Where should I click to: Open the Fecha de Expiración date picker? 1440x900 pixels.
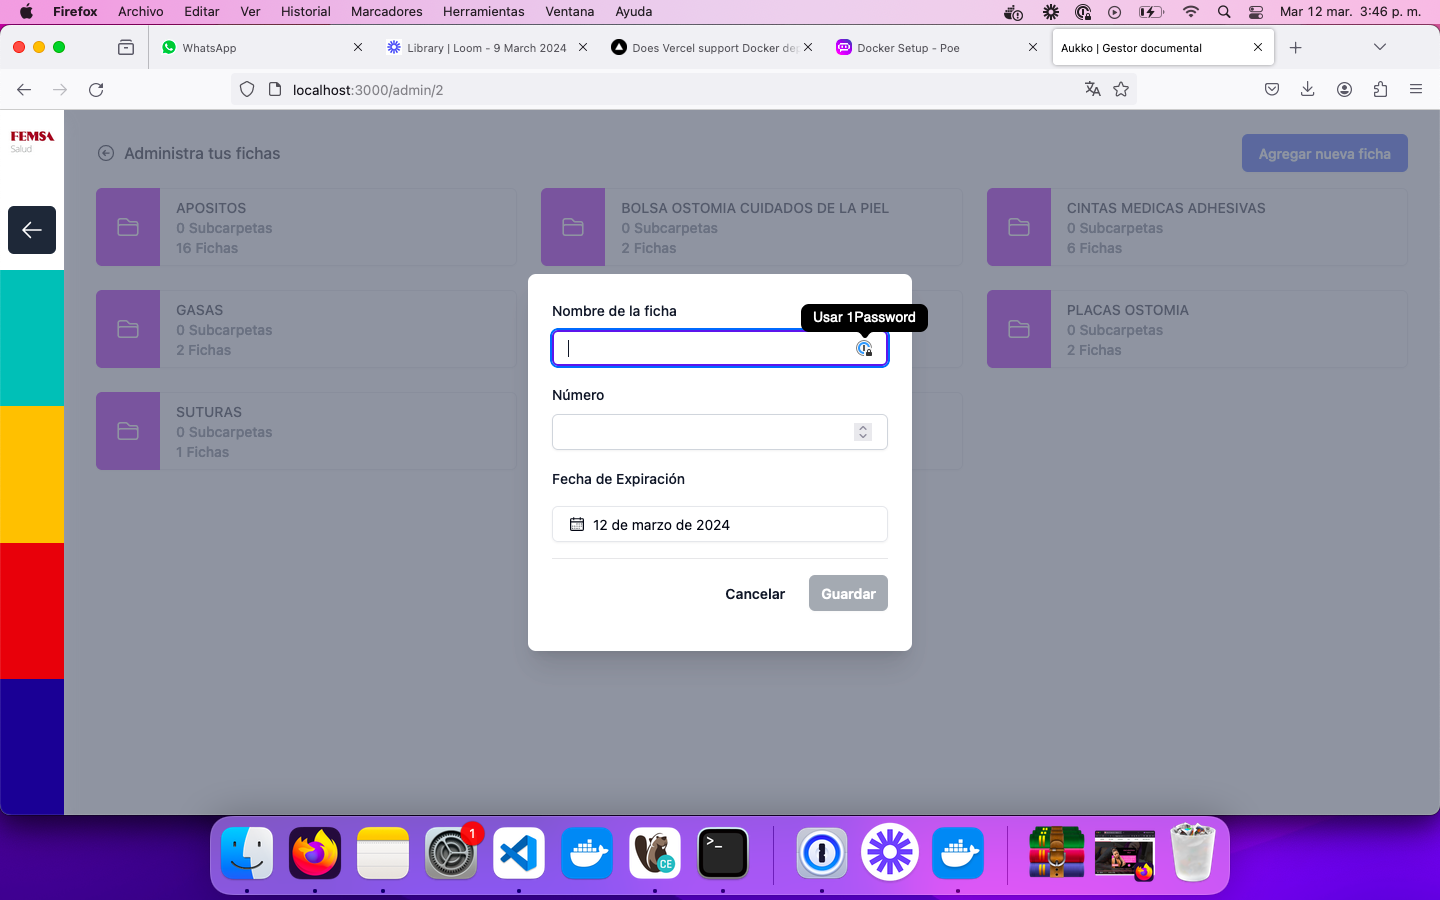click(719, 525)
